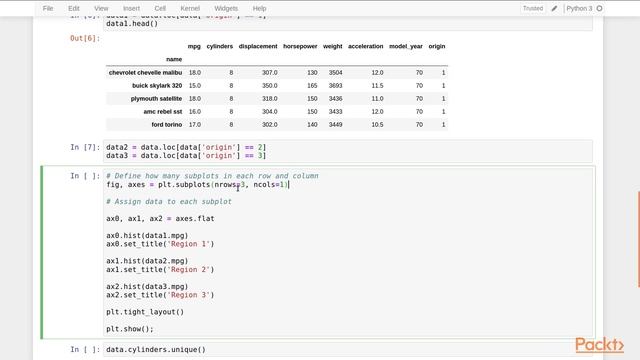
Task: Click the ax1.hist(data2.mpg) line
Action: click(x=147, y=261)
